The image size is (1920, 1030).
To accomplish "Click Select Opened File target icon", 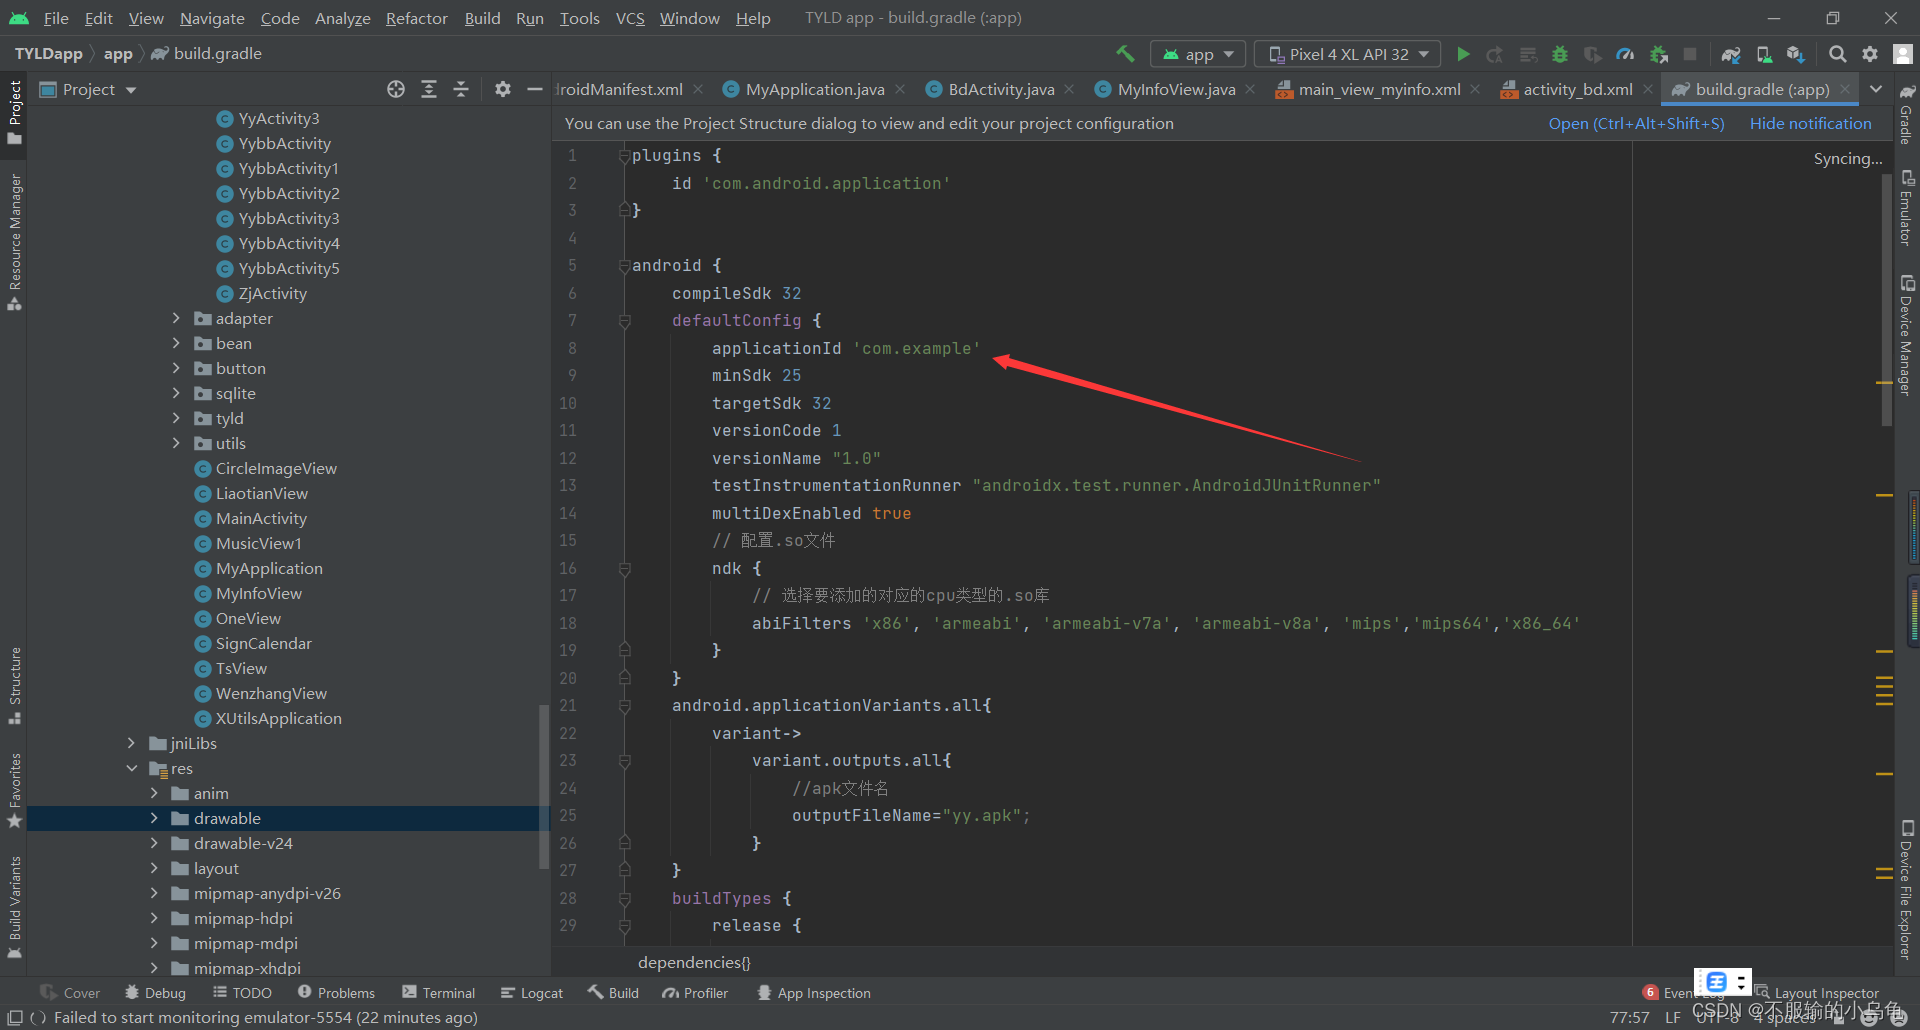I will point(396,89).
